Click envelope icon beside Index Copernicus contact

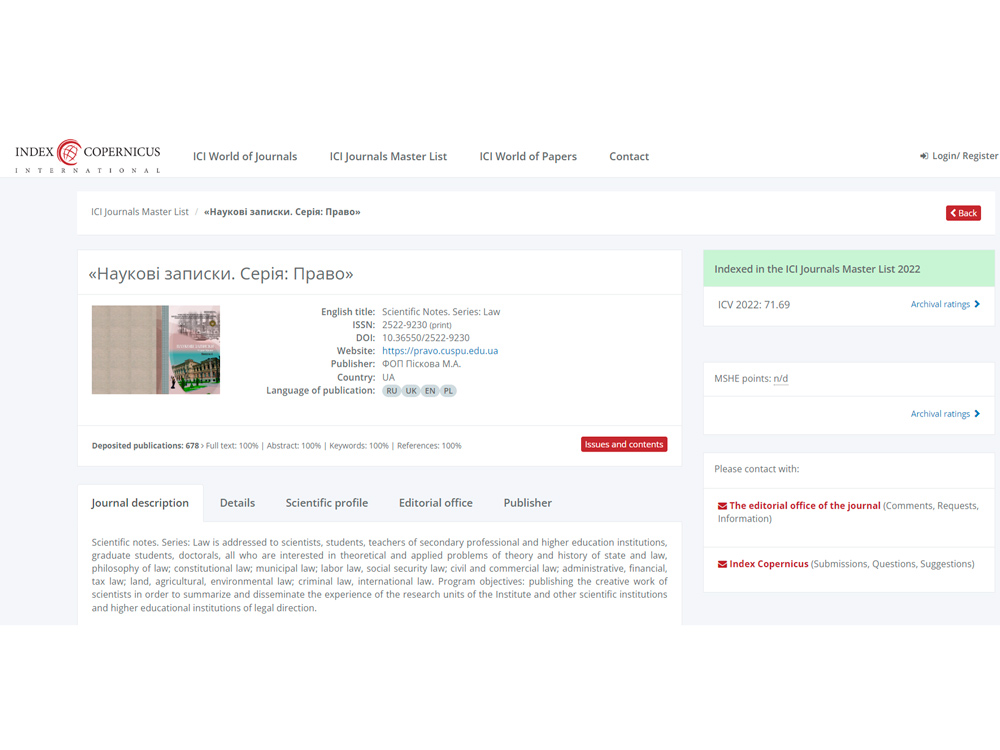(722, 564)
